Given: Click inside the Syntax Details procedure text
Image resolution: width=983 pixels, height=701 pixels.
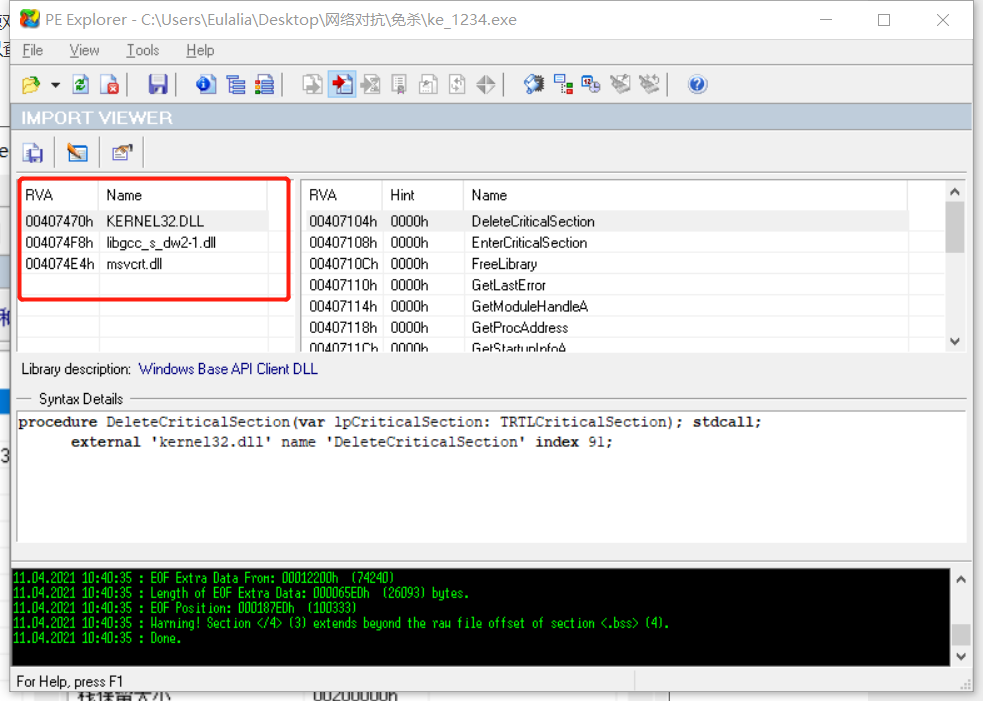Looking at the screenshot, I should (x=389, y=432).
